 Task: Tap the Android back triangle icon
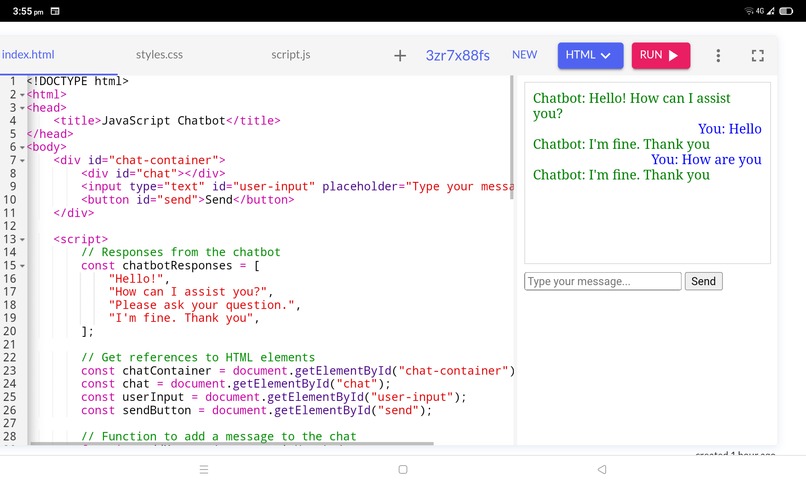pyautogui.click(x=602, y=469)
